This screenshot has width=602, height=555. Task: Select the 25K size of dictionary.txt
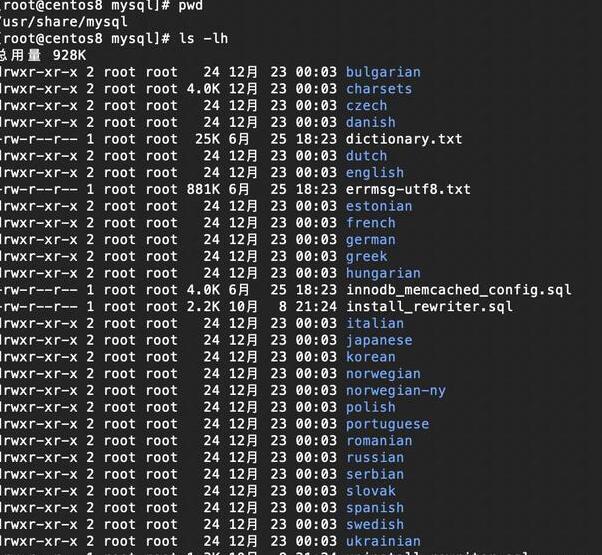(x=207, y=139)
